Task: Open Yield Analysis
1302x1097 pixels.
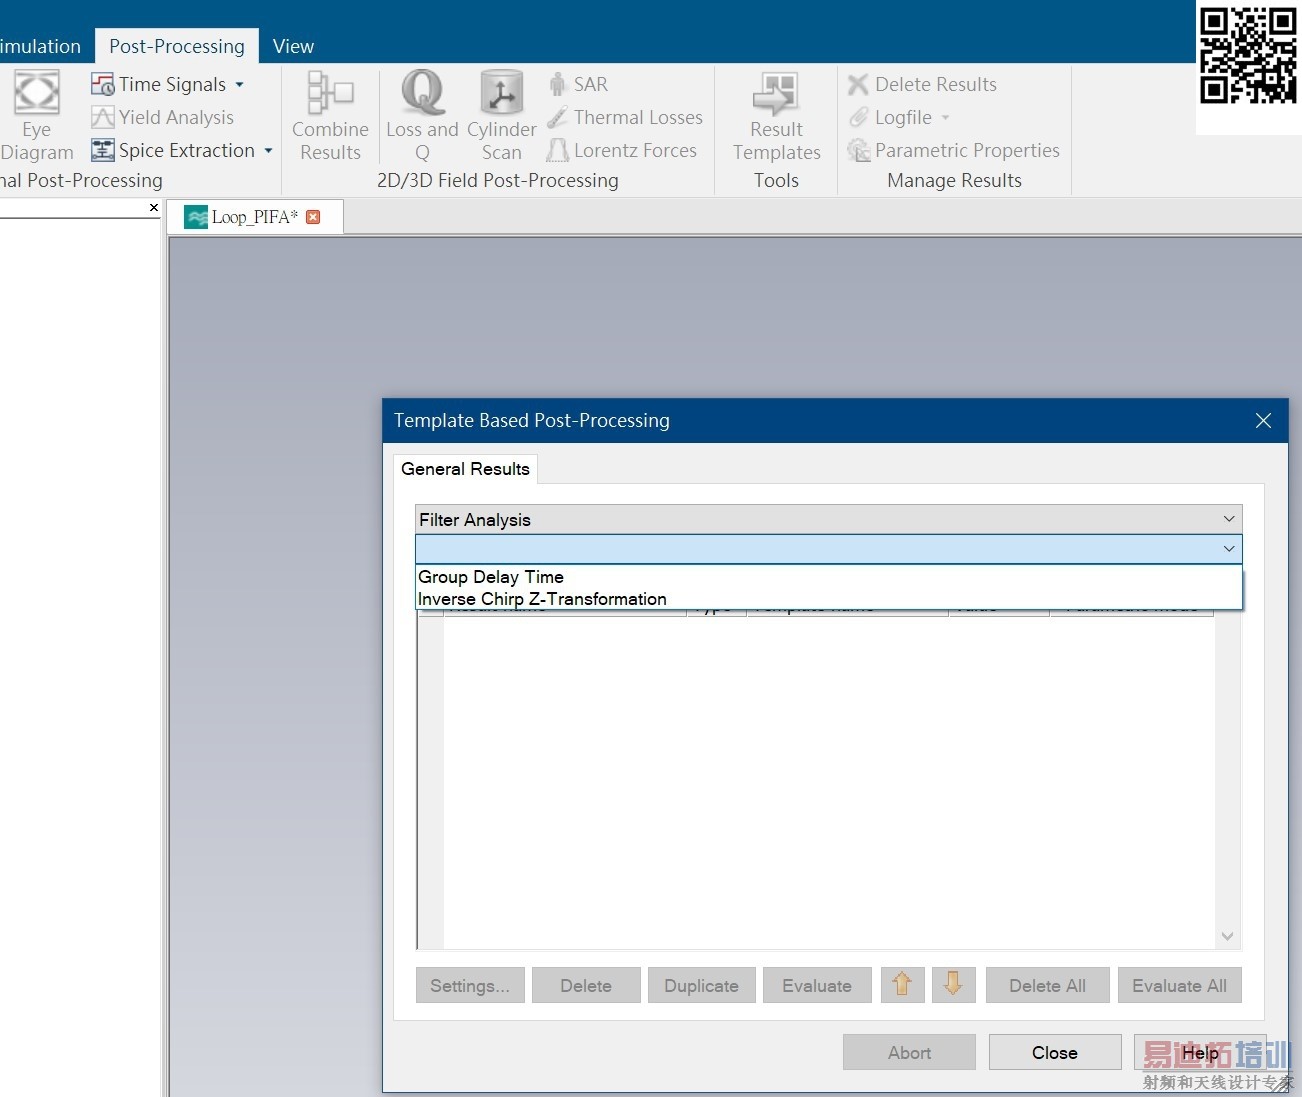Action: click(162, 117)
